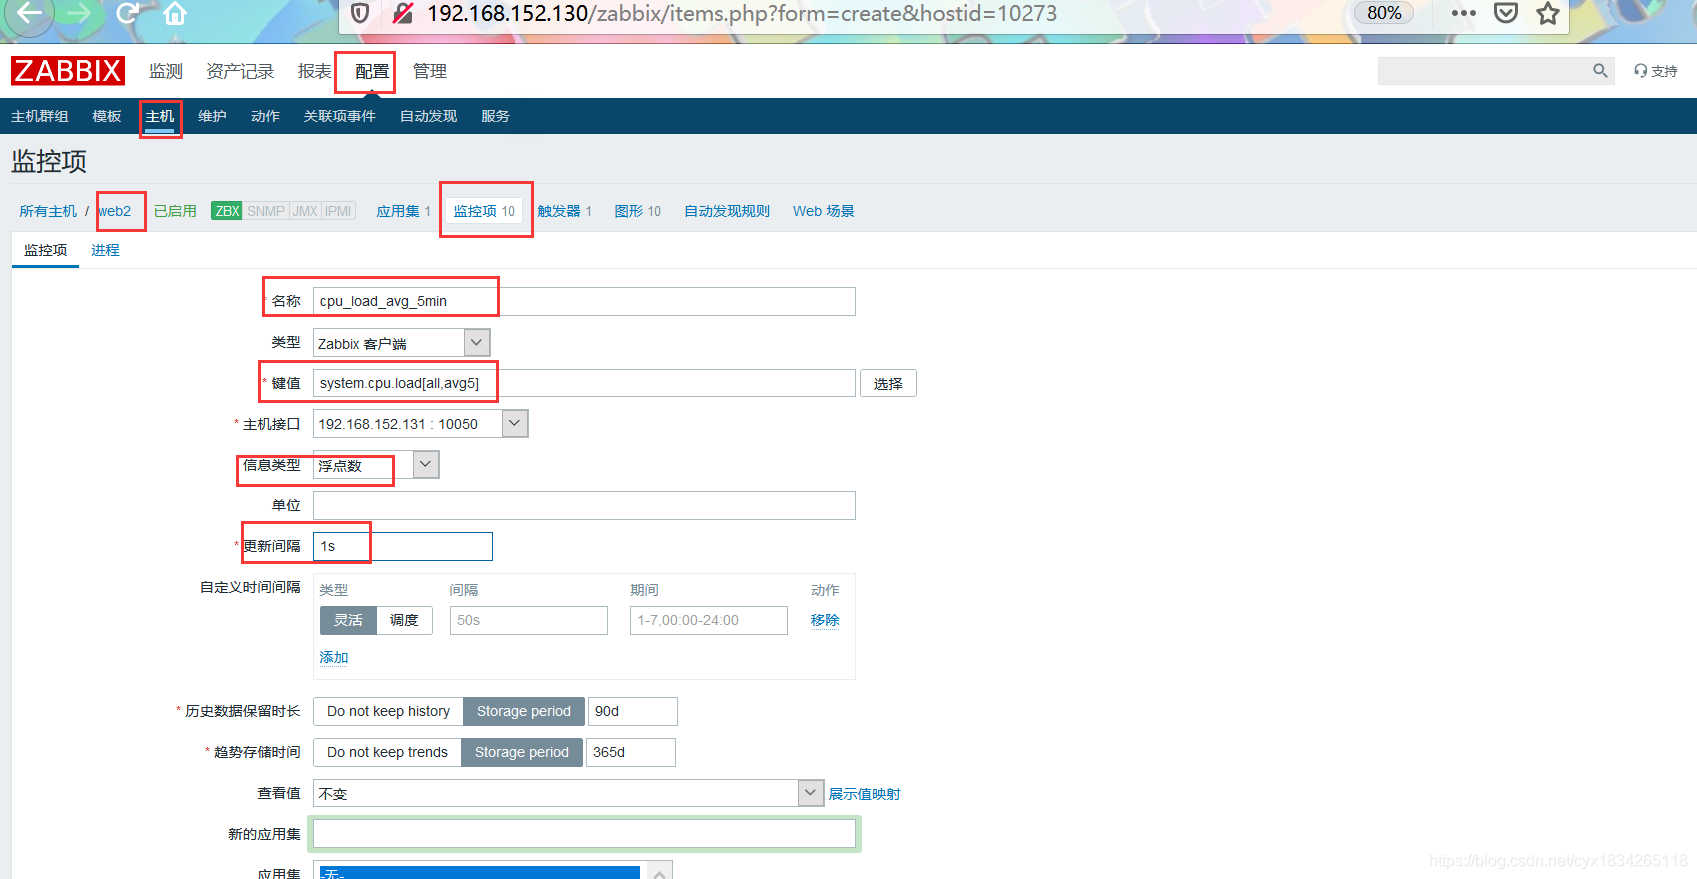This screenshot has height=879, width=1697.
Task: Click the 已启用 status link
Action: (175, 211)
